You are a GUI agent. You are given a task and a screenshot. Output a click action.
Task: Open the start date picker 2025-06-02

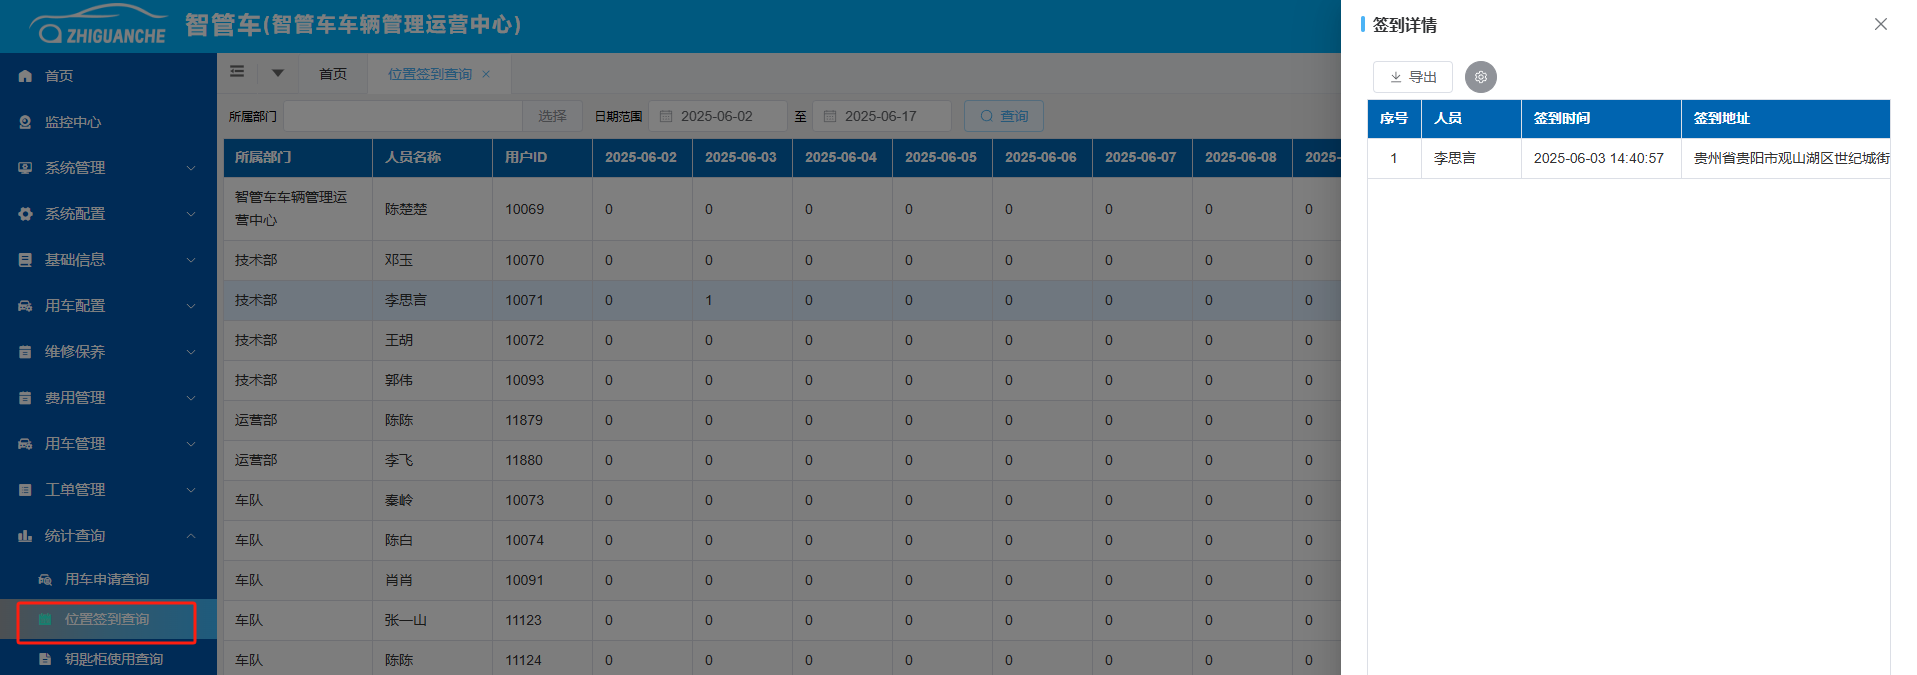(716, 116)
